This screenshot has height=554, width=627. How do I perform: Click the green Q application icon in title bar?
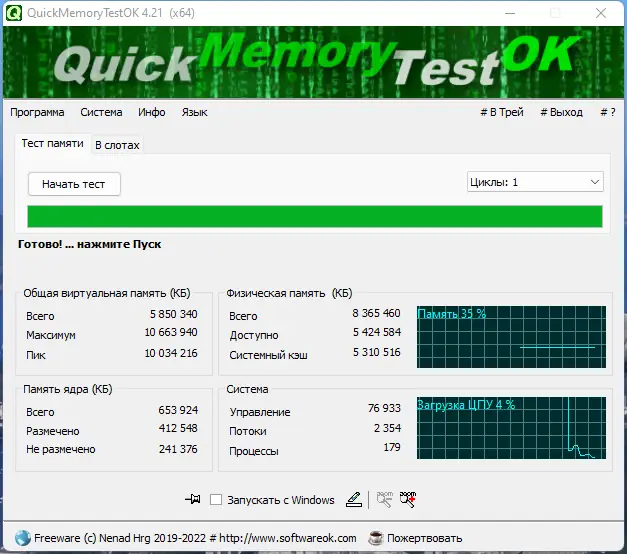14,13
